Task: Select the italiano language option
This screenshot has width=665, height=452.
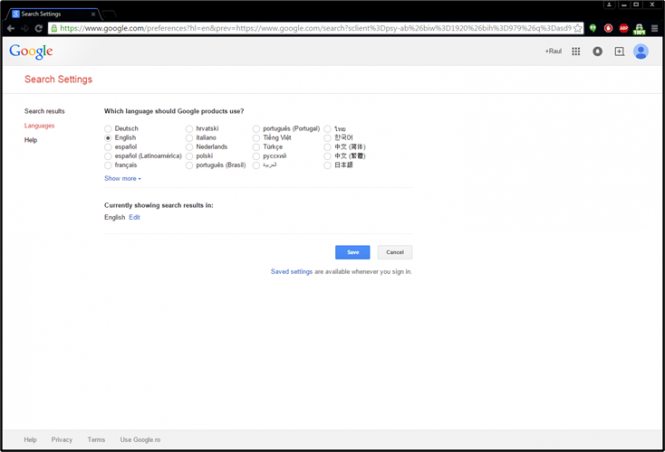Action: click(x=189, y=138)
